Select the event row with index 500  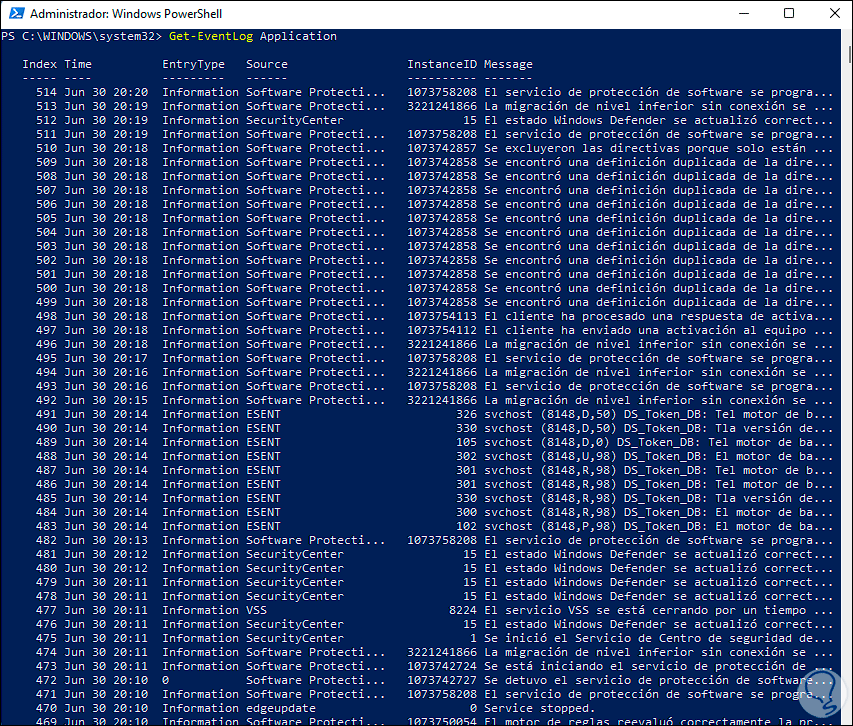pos(434,288)
